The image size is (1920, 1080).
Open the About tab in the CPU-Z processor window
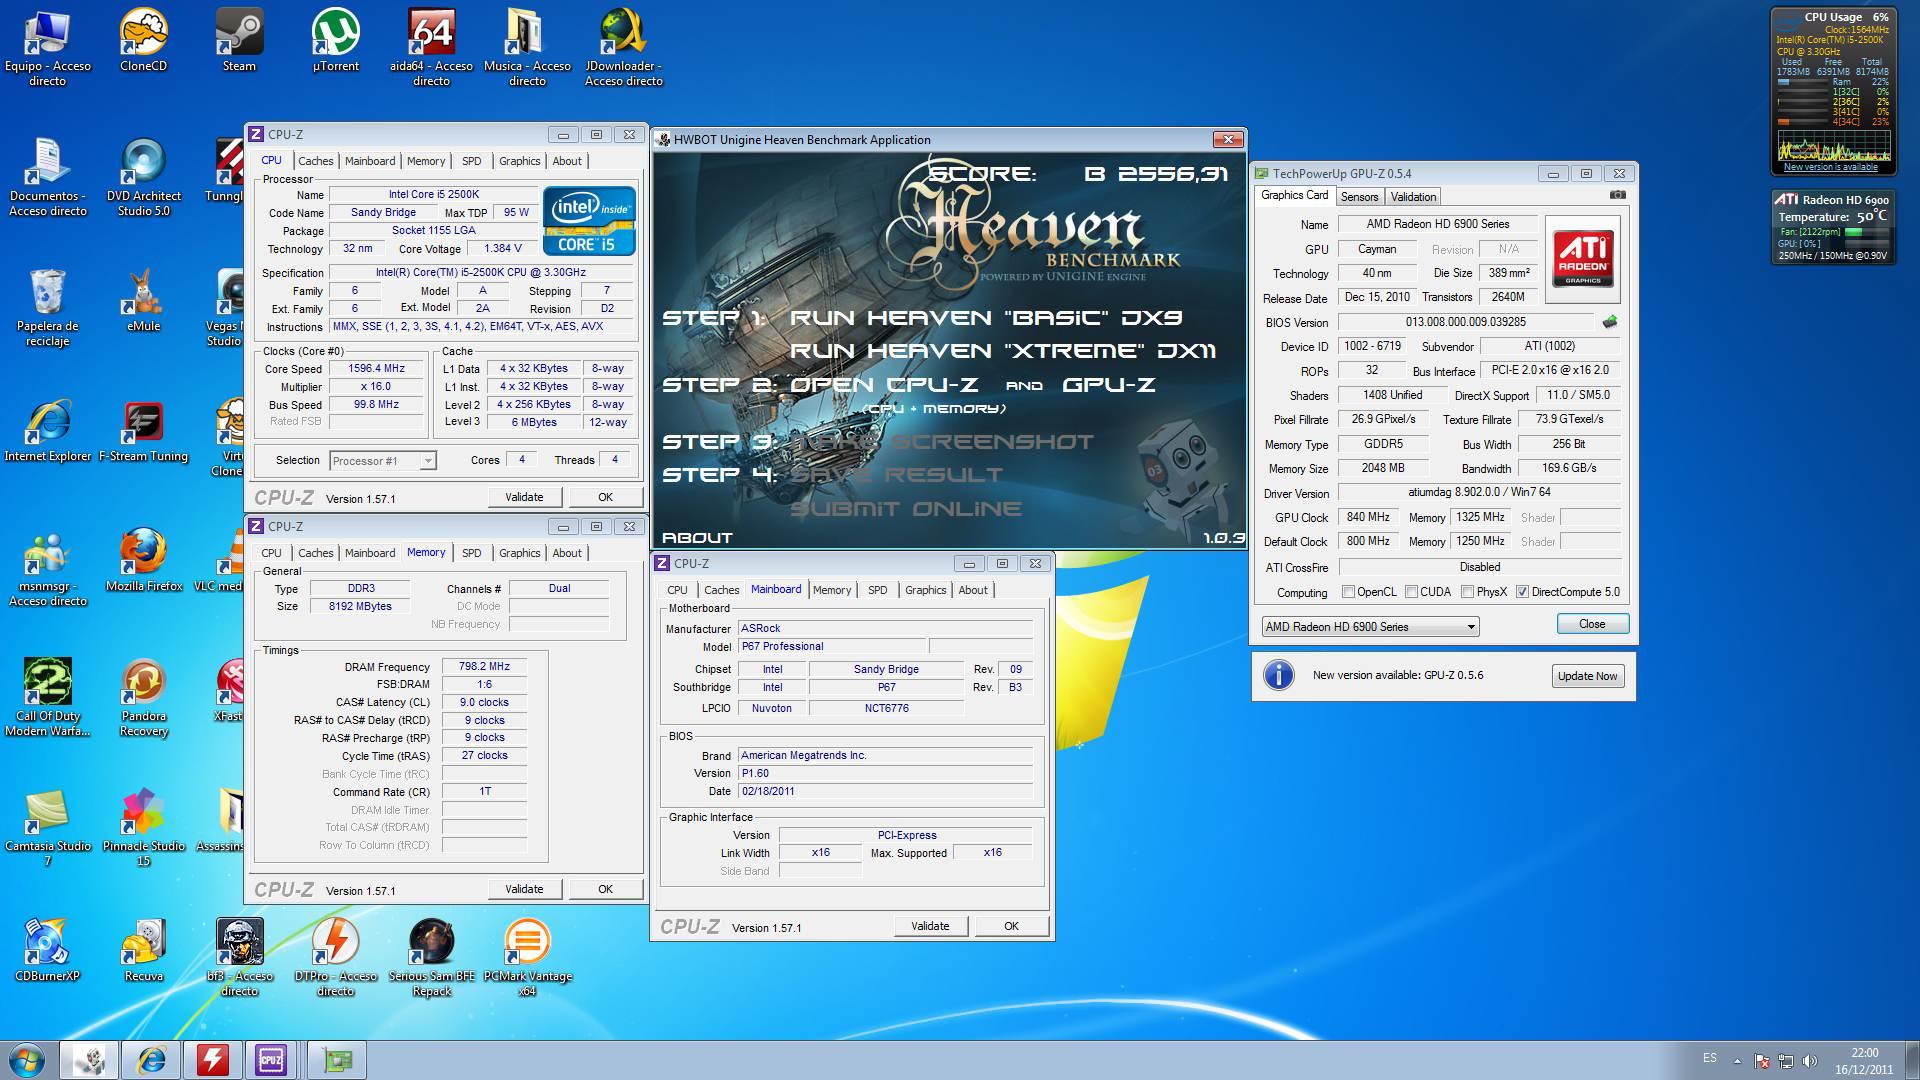tap(567, 161)
